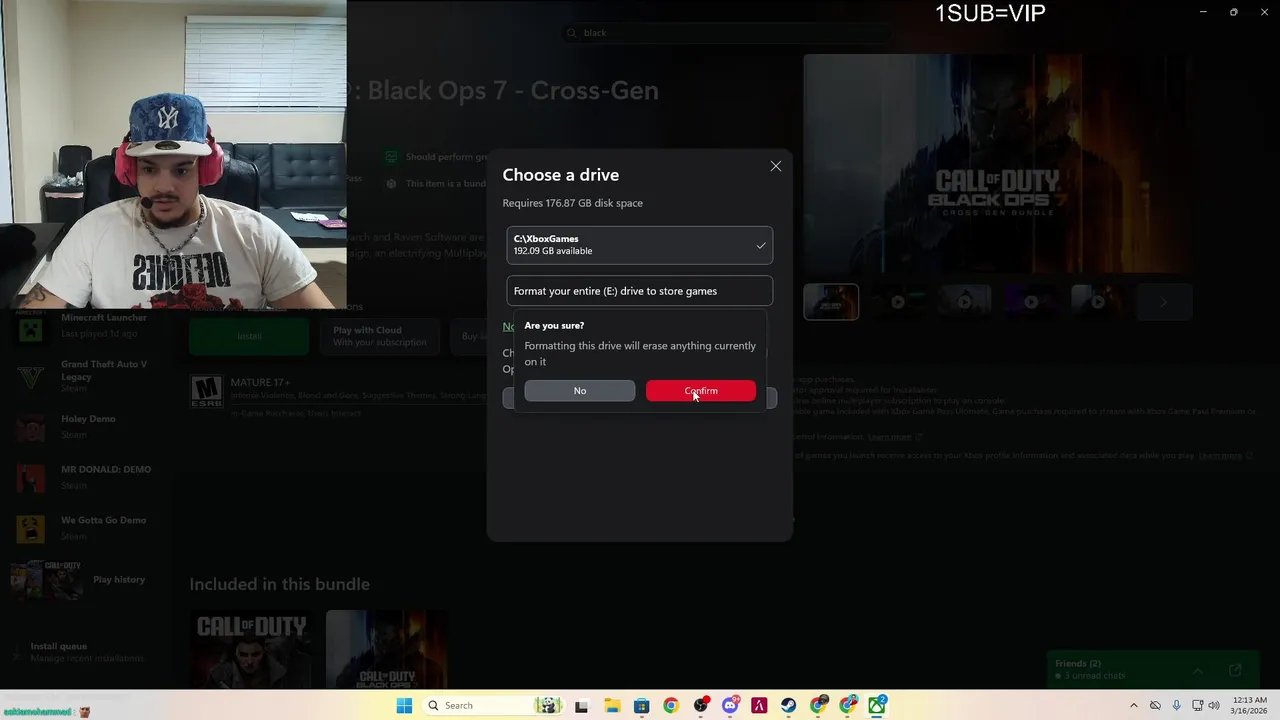Click No in the Are you sure prompt

click(579, 391)
